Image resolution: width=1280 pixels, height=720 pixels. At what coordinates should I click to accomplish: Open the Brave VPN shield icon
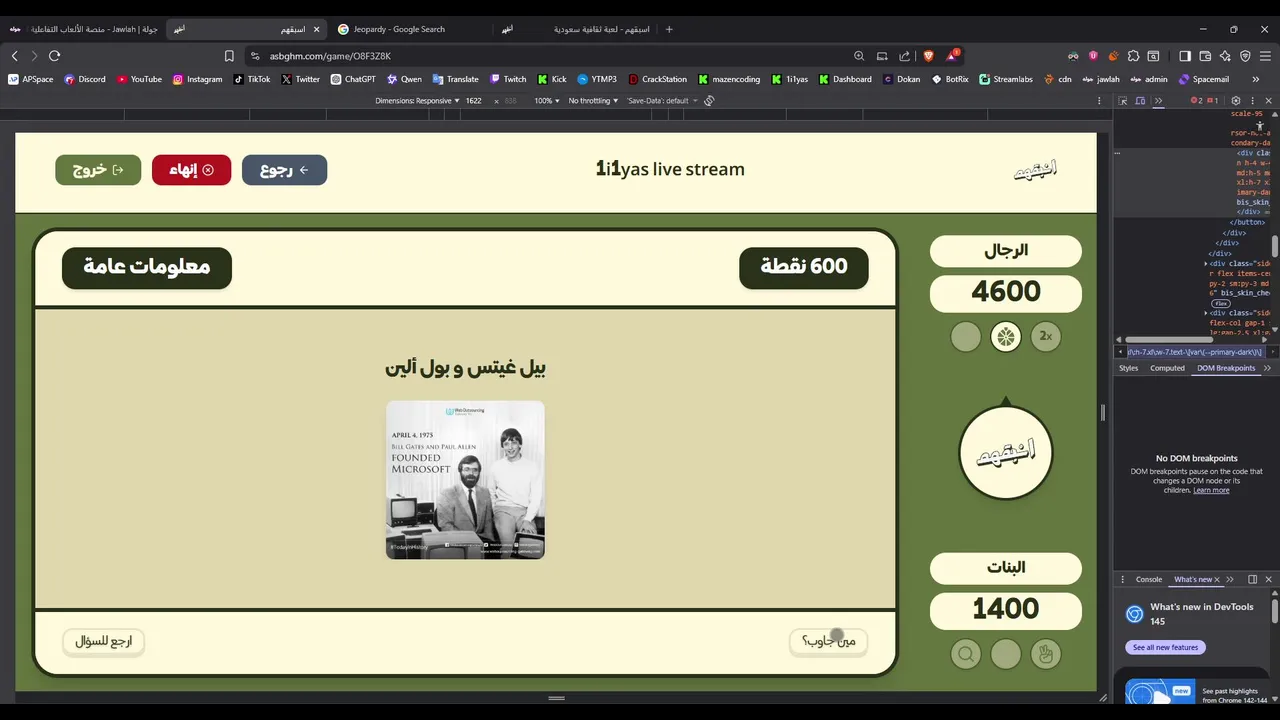(x=1245, y=56)
